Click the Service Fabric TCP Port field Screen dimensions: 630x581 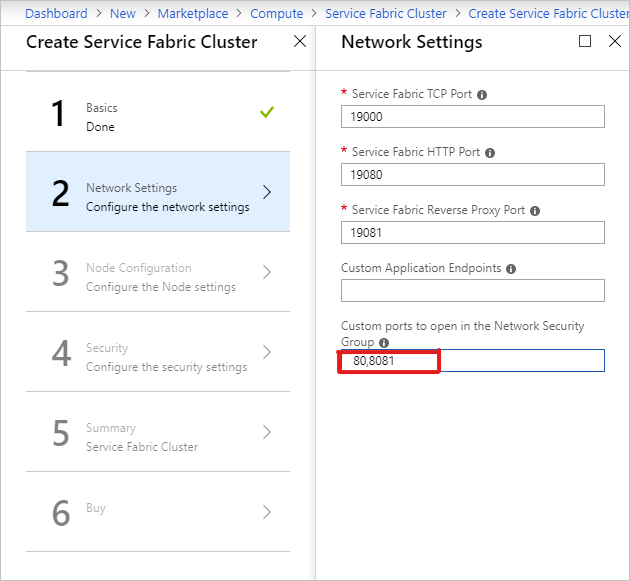pos(472,116)
